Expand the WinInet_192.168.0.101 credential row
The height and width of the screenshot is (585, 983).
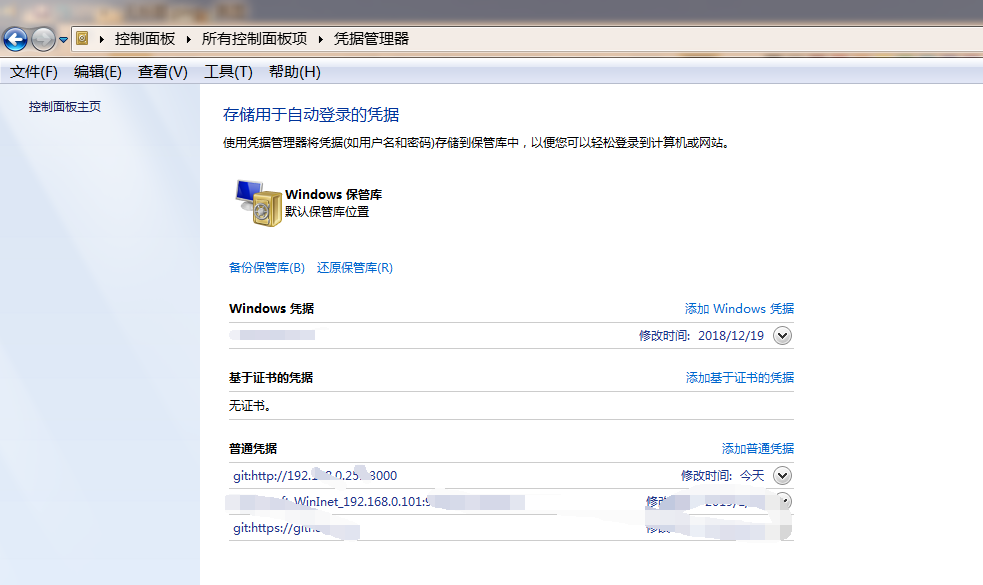[x=784, y=501]
